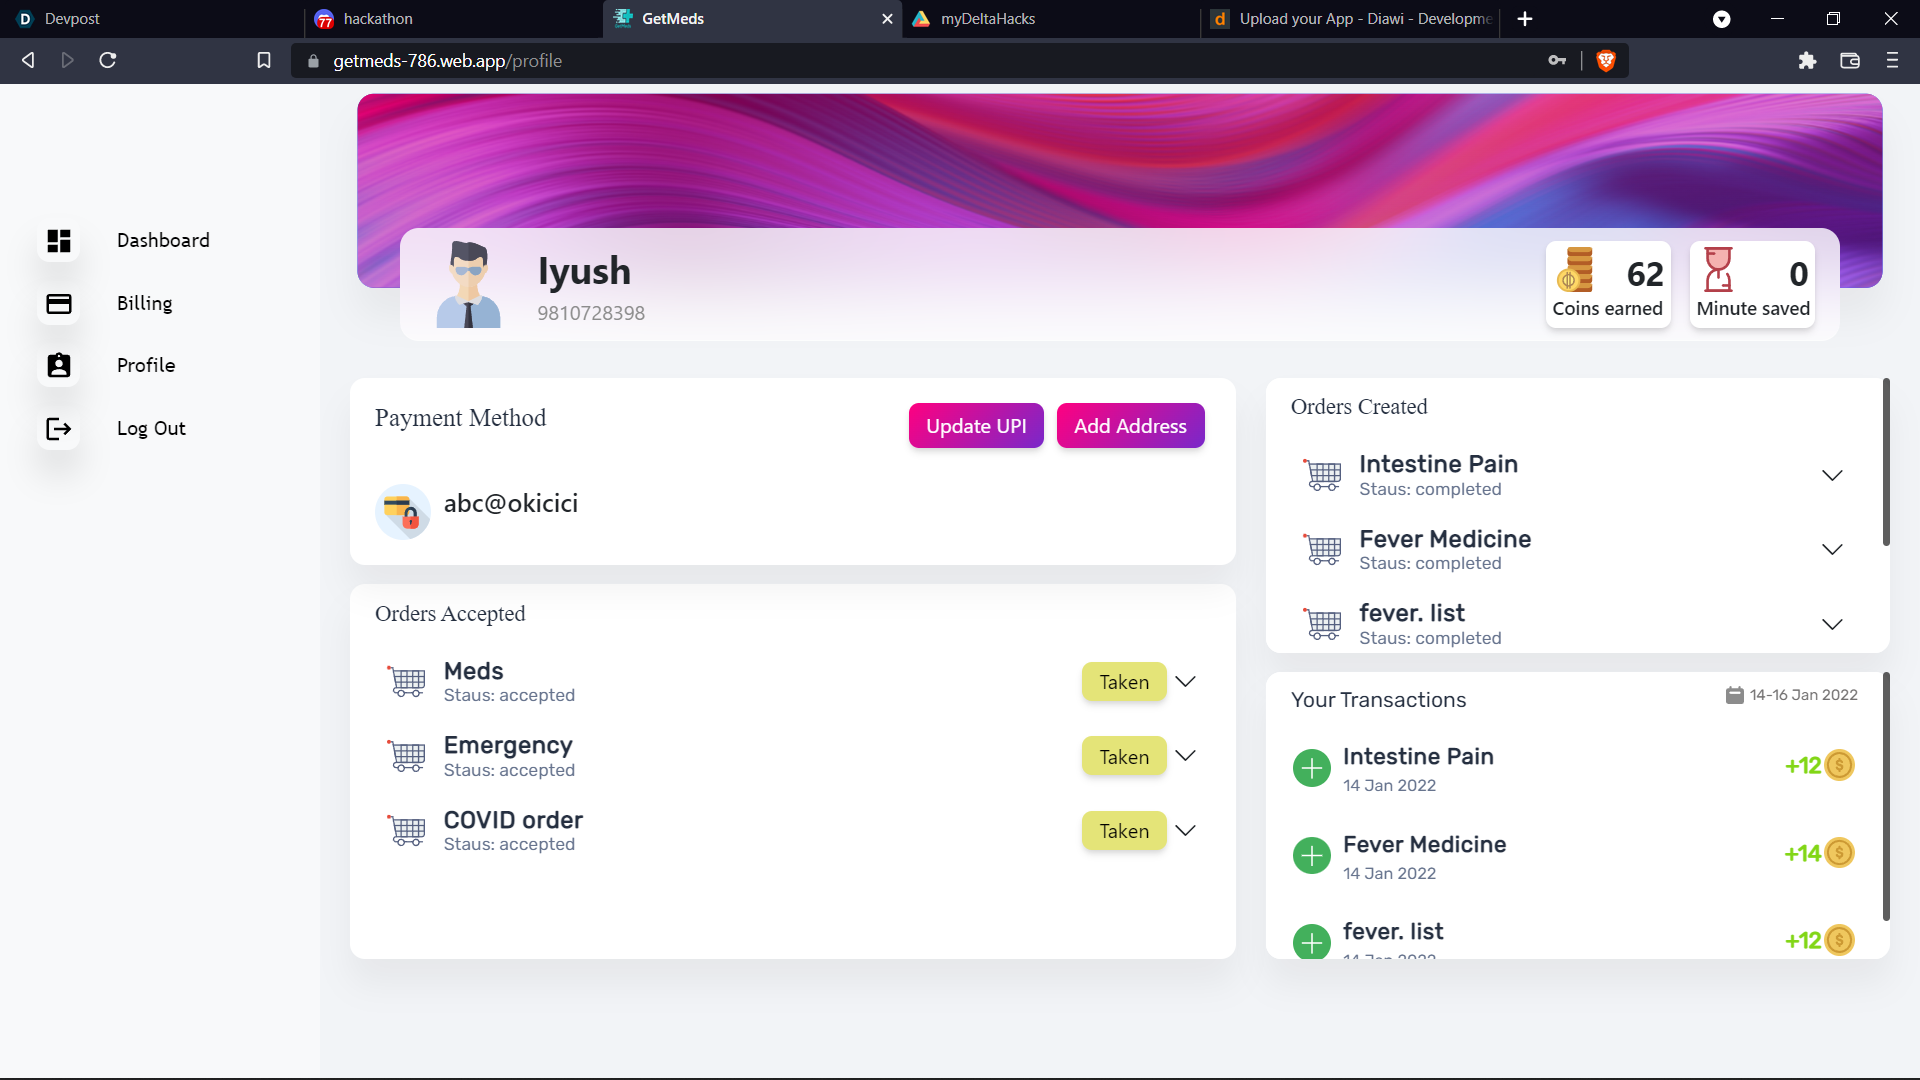Click the Brave shield icon in address bar

click(1606, 61)
